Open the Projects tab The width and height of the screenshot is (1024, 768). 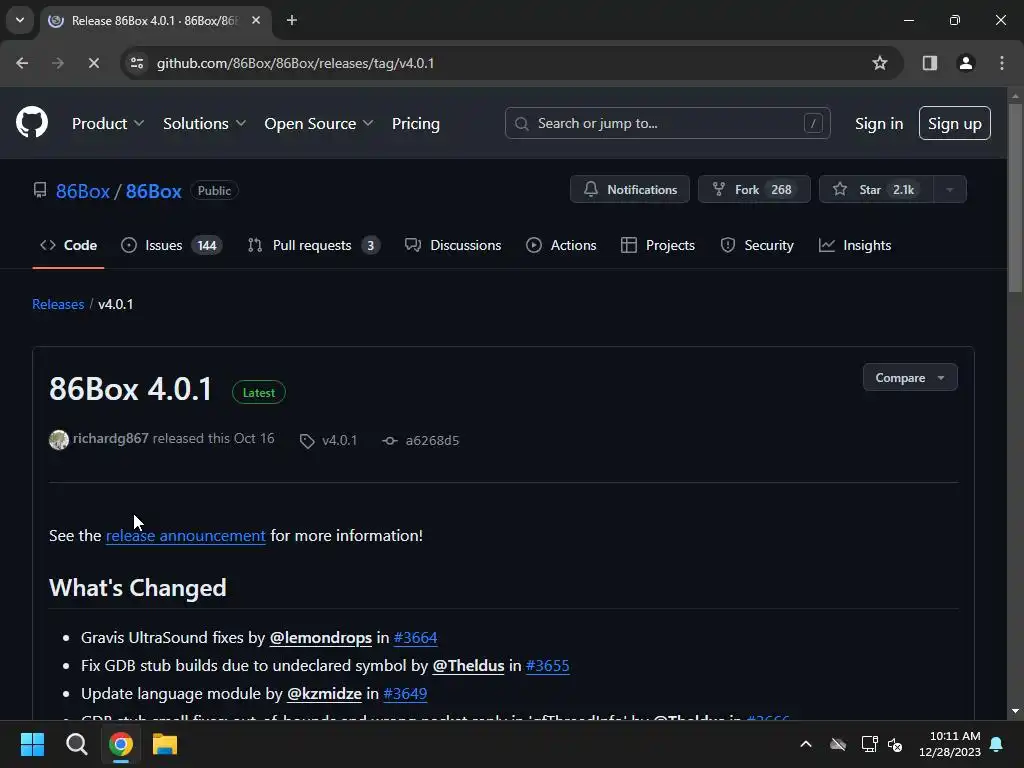coord(658,246)
